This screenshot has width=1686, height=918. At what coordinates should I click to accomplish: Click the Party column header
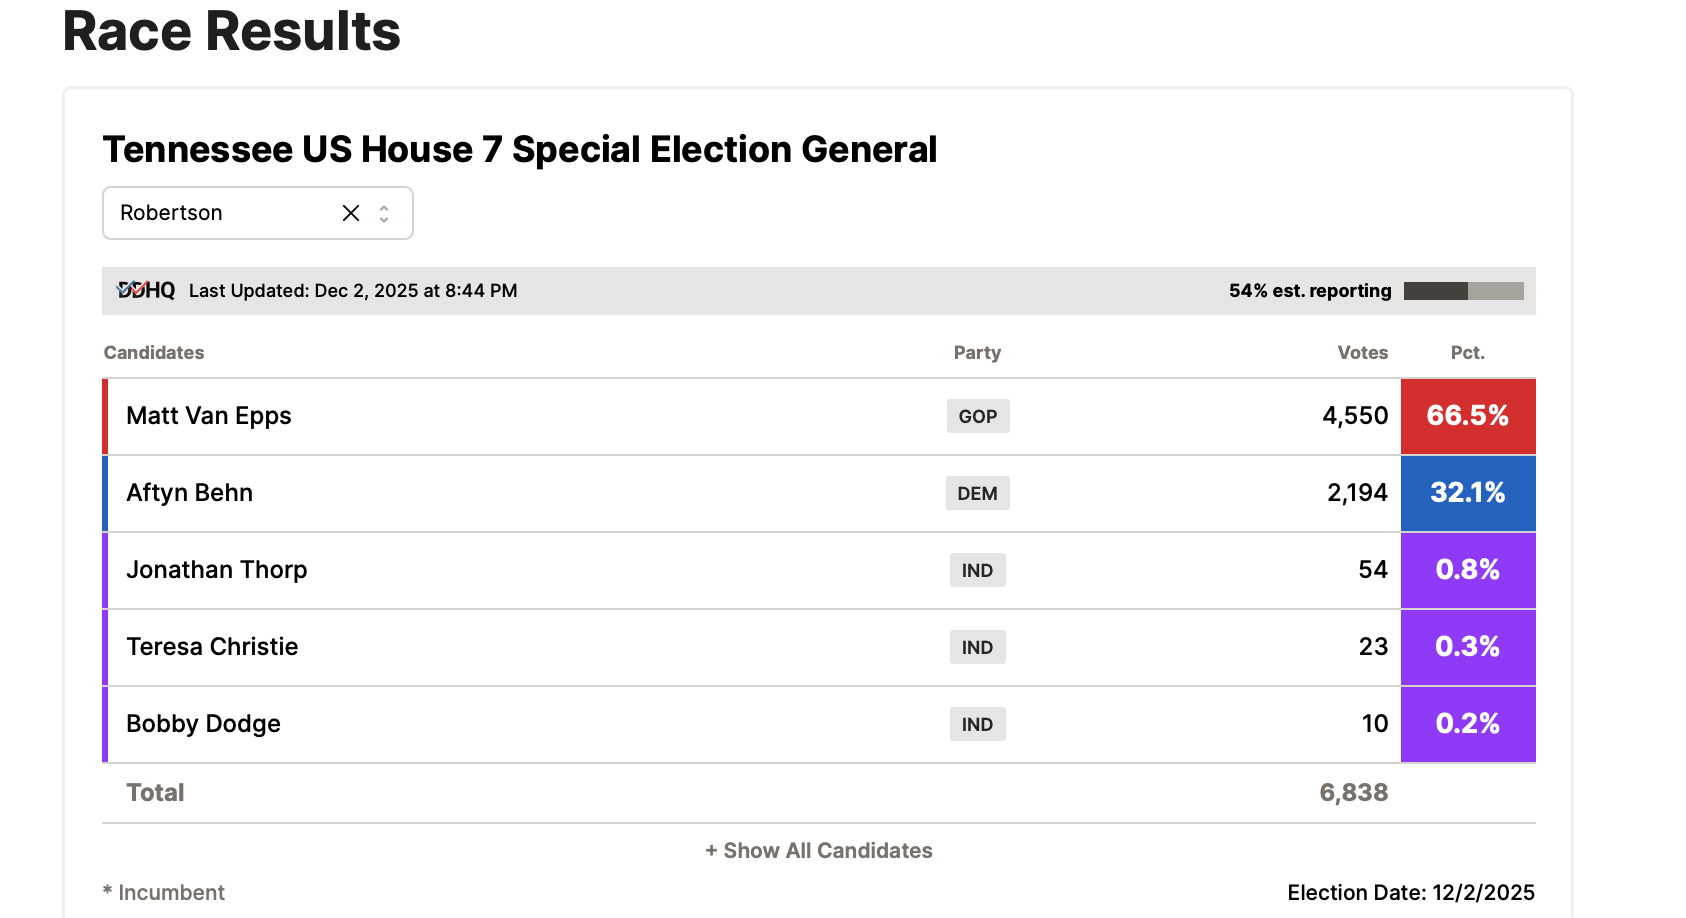tap(977, 353)
